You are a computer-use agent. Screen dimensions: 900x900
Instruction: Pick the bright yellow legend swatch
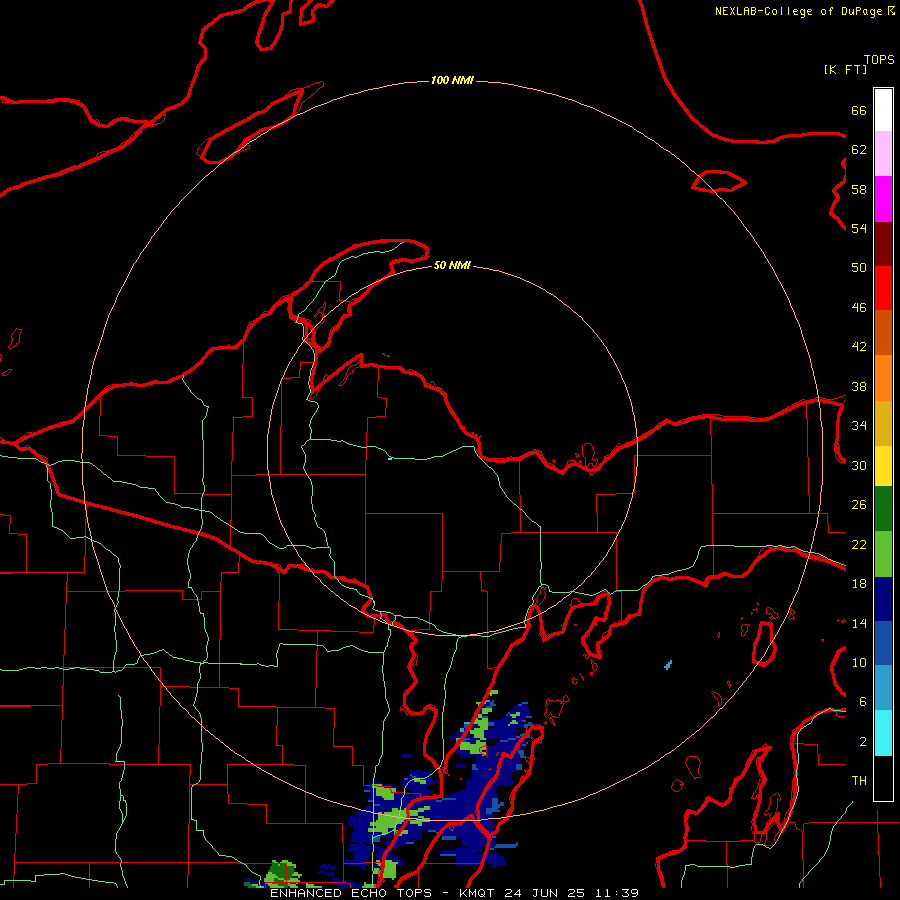(883, 465)
